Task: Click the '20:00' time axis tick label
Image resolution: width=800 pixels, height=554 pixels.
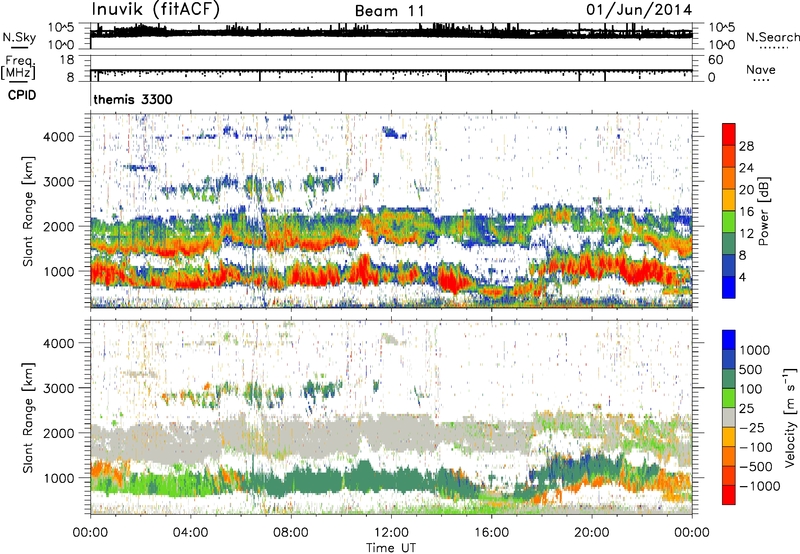Action: point(592,533)
